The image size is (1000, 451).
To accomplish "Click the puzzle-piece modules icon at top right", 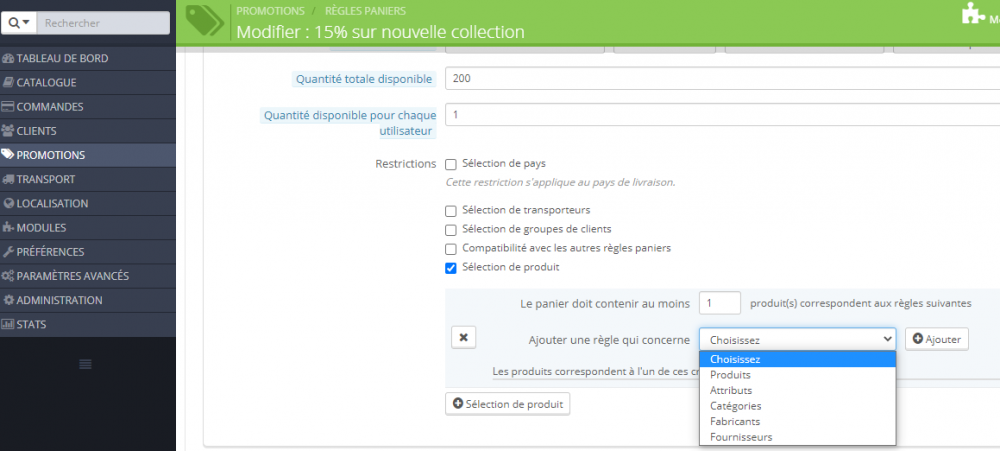I will tap(973, 13).
